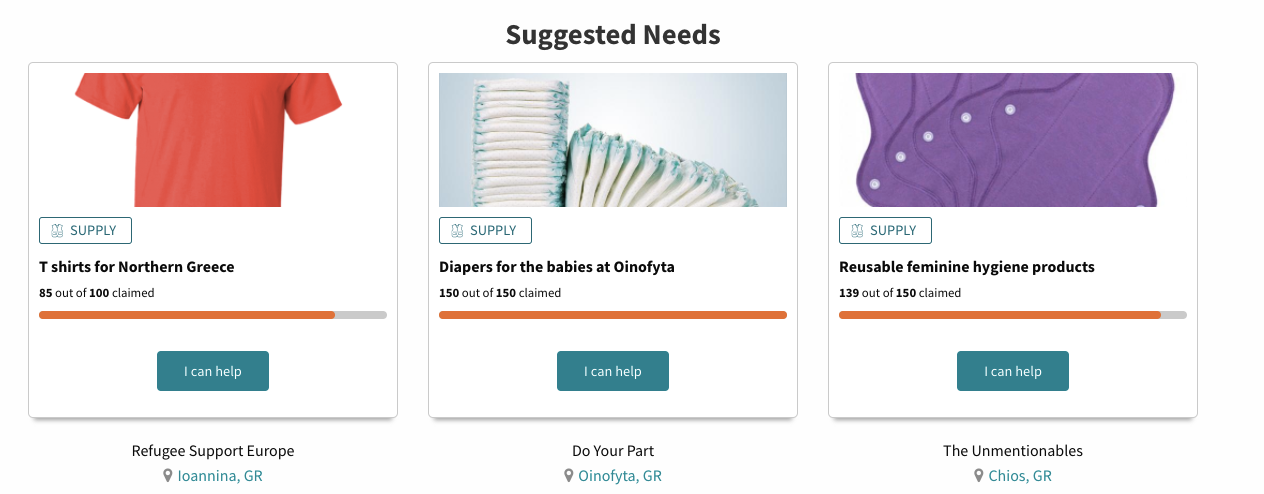Click the red T-shirt image
This screenshot has width=1264, height=494.
pos(210,140)
